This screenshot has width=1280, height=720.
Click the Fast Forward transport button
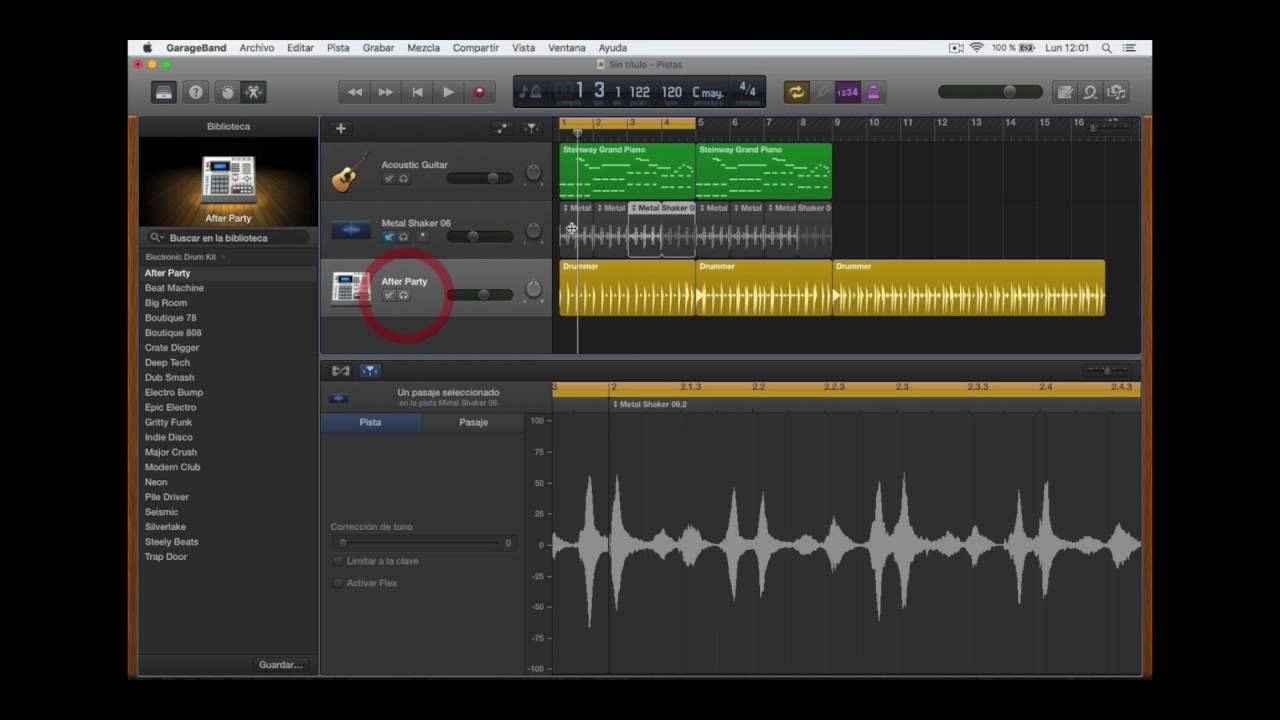pos(386,92)
